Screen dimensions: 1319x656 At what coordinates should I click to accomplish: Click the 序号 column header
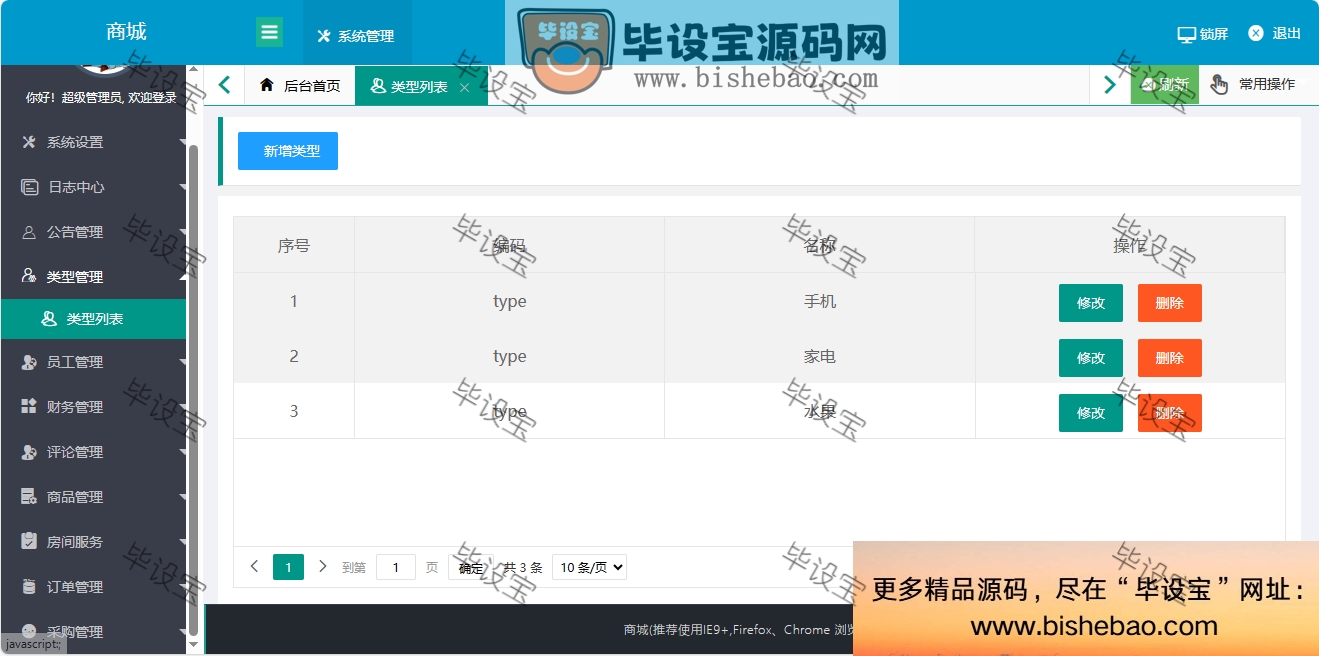(x=294, y=245)
